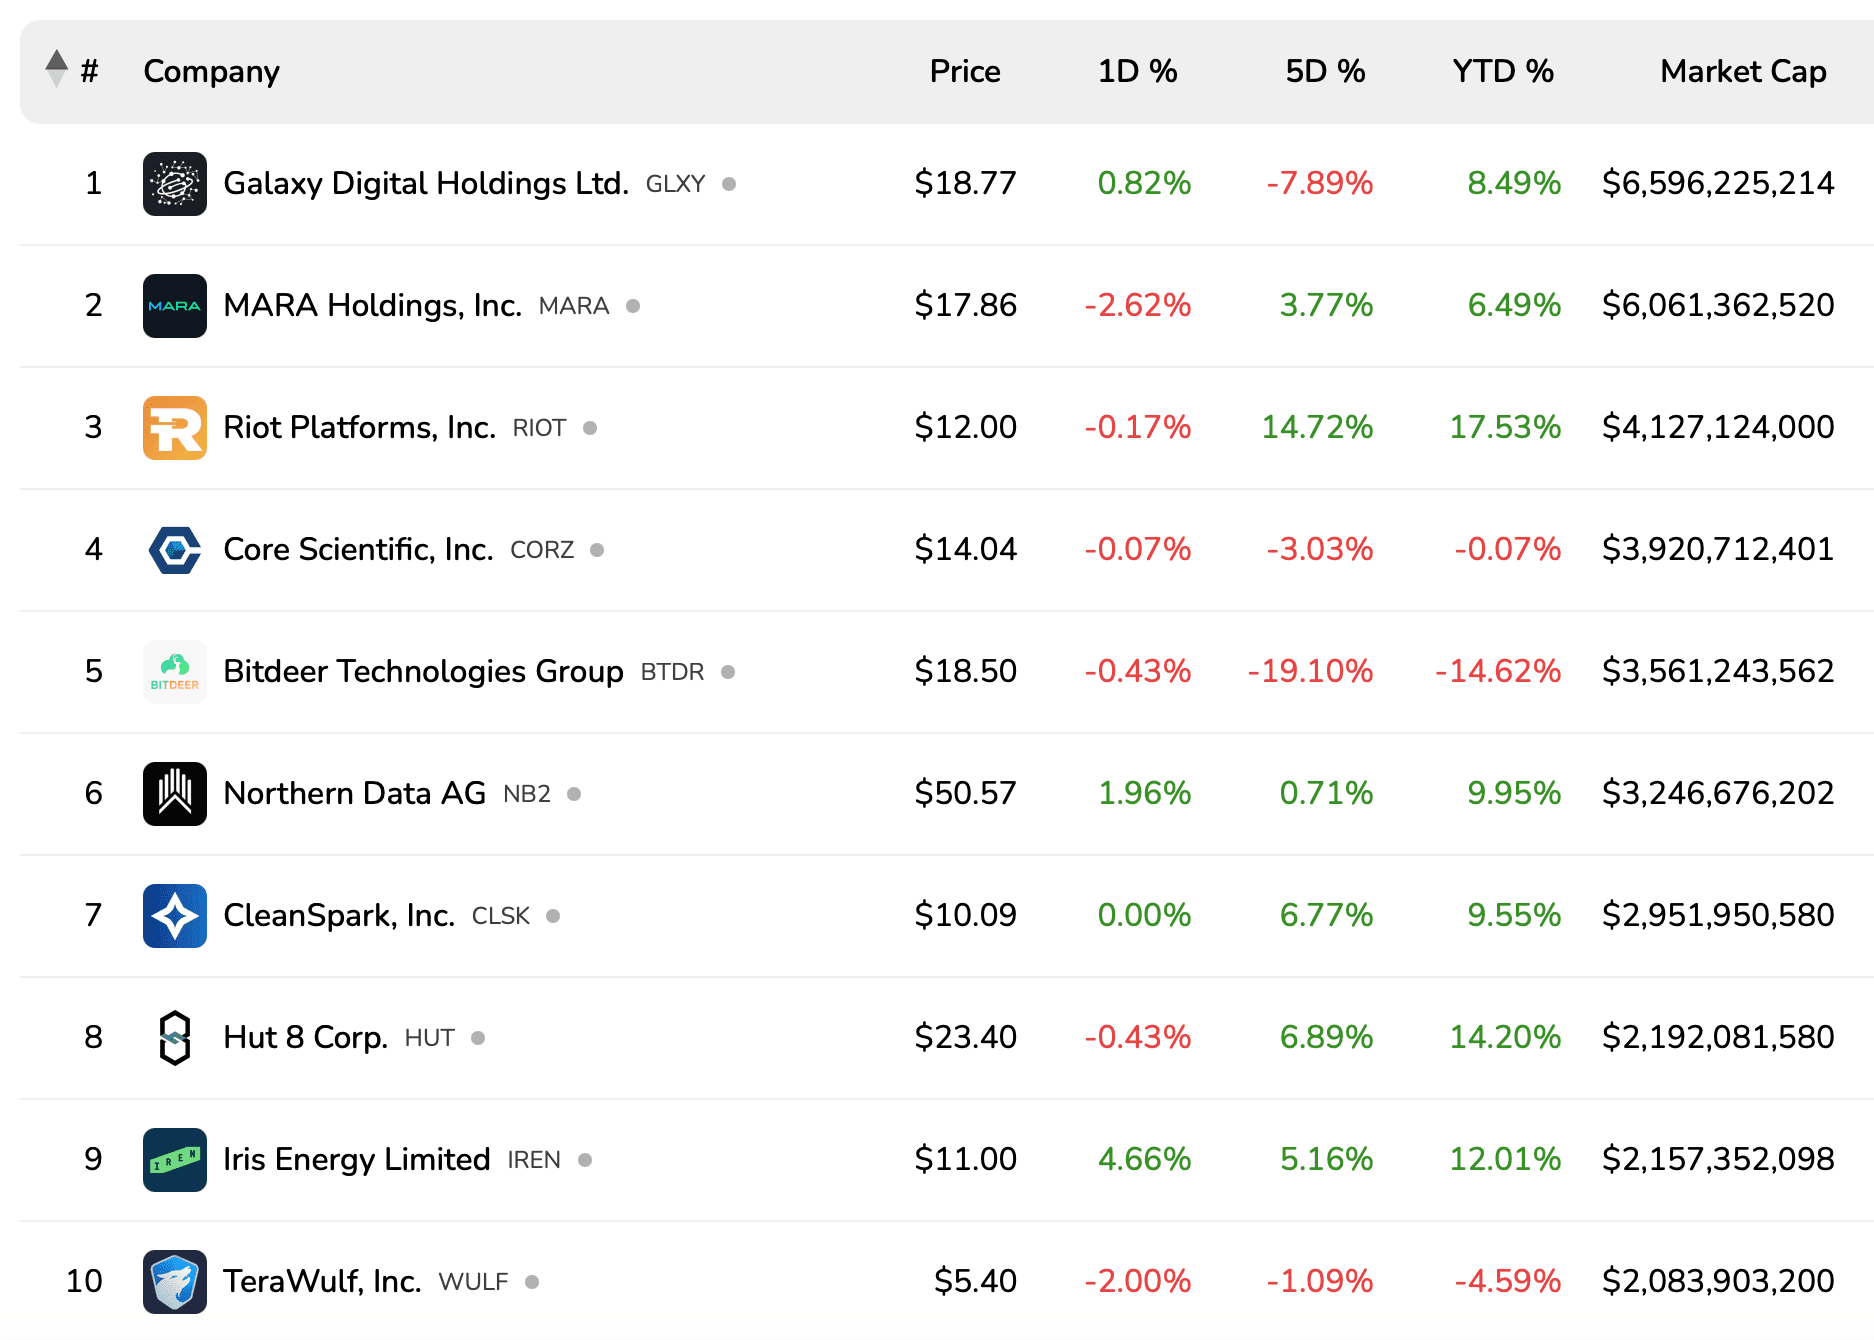Click the Galaxy Digital Holdings logo
This screenshot has height=1340, width=1874.
[x=175, y=183]
